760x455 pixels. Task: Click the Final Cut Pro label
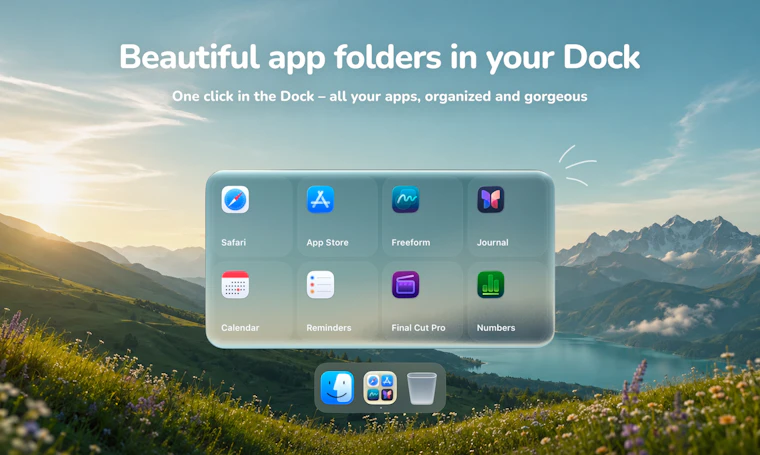[418, 328]
